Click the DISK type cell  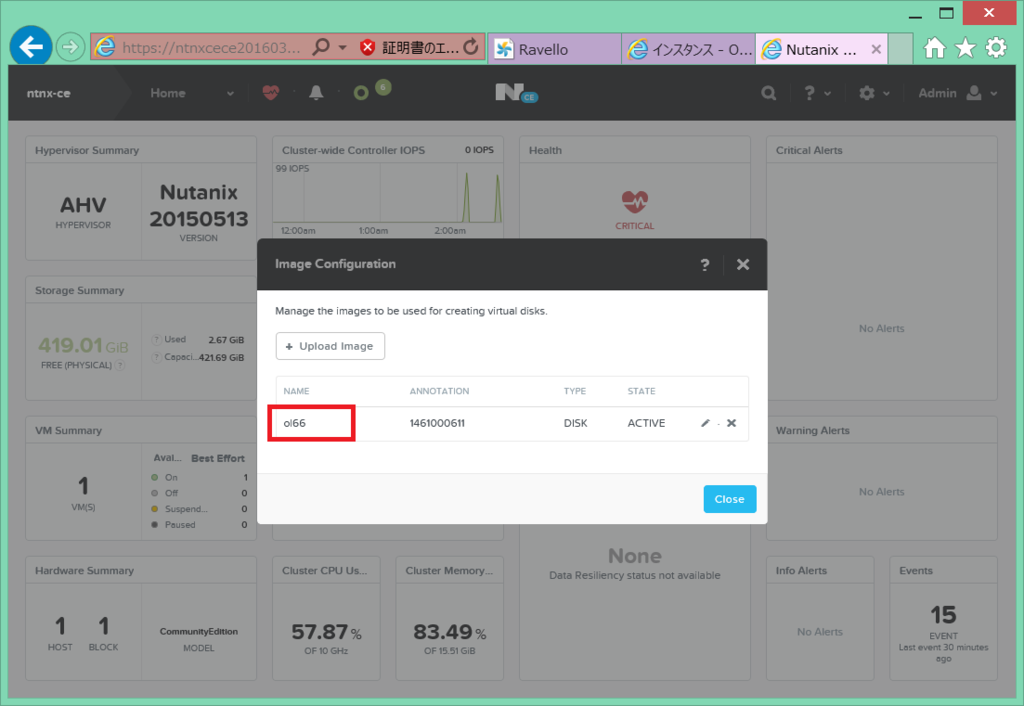575,423
